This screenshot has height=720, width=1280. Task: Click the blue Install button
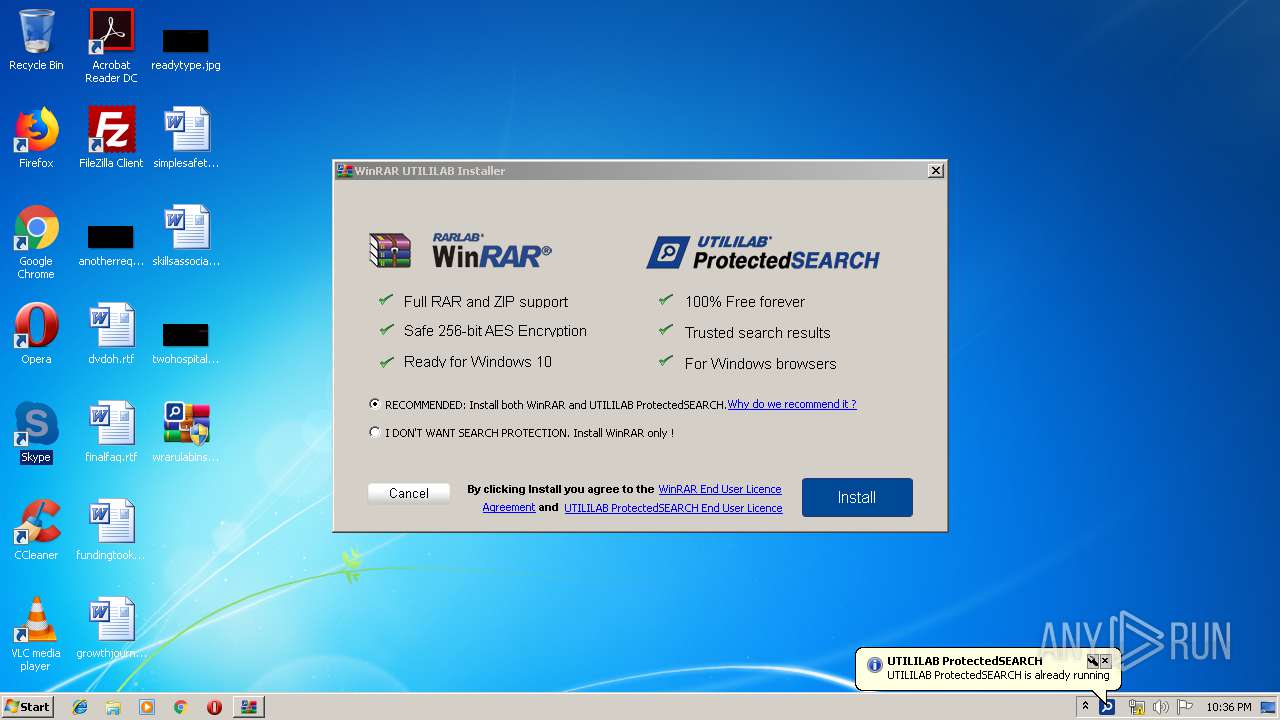(x=857, y=497)
